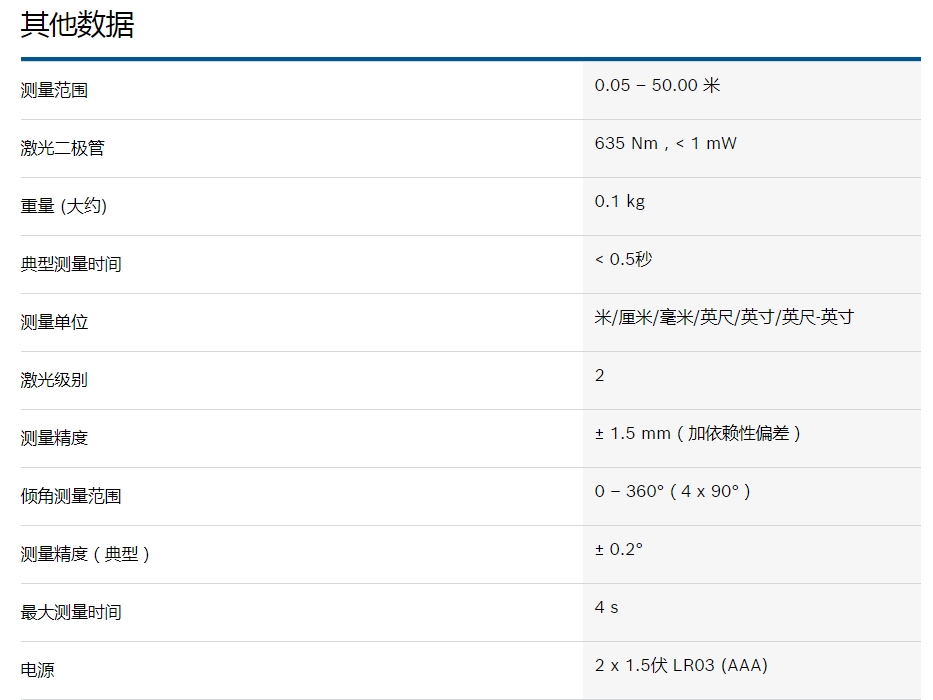The image size is (933, 700).
Task: Click the 米/厘米/毫米/英尺/英寸 units value
Action: 724,317
